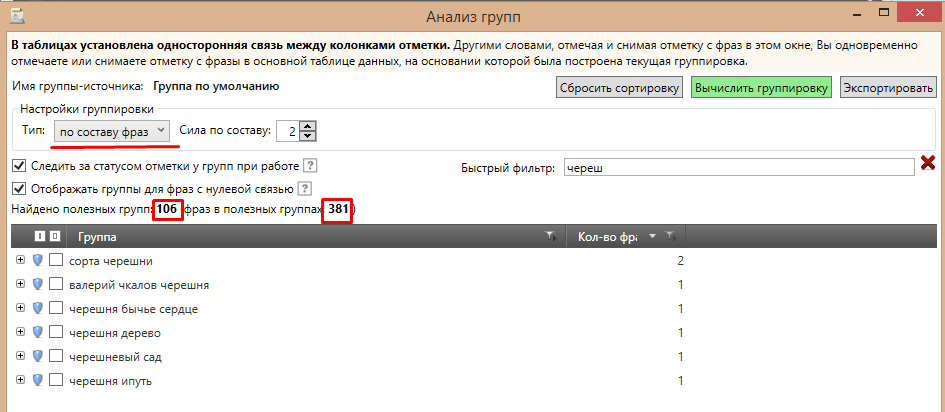
Task: Open help icon next to Следить за статусом
Action: pos(309,165)
